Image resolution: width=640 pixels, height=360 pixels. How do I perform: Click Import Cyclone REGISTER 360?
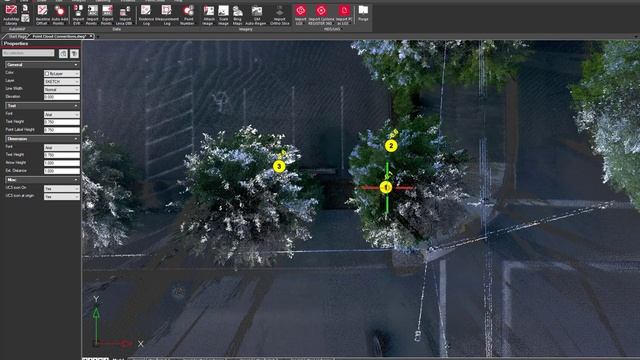(x=321, y=15)
